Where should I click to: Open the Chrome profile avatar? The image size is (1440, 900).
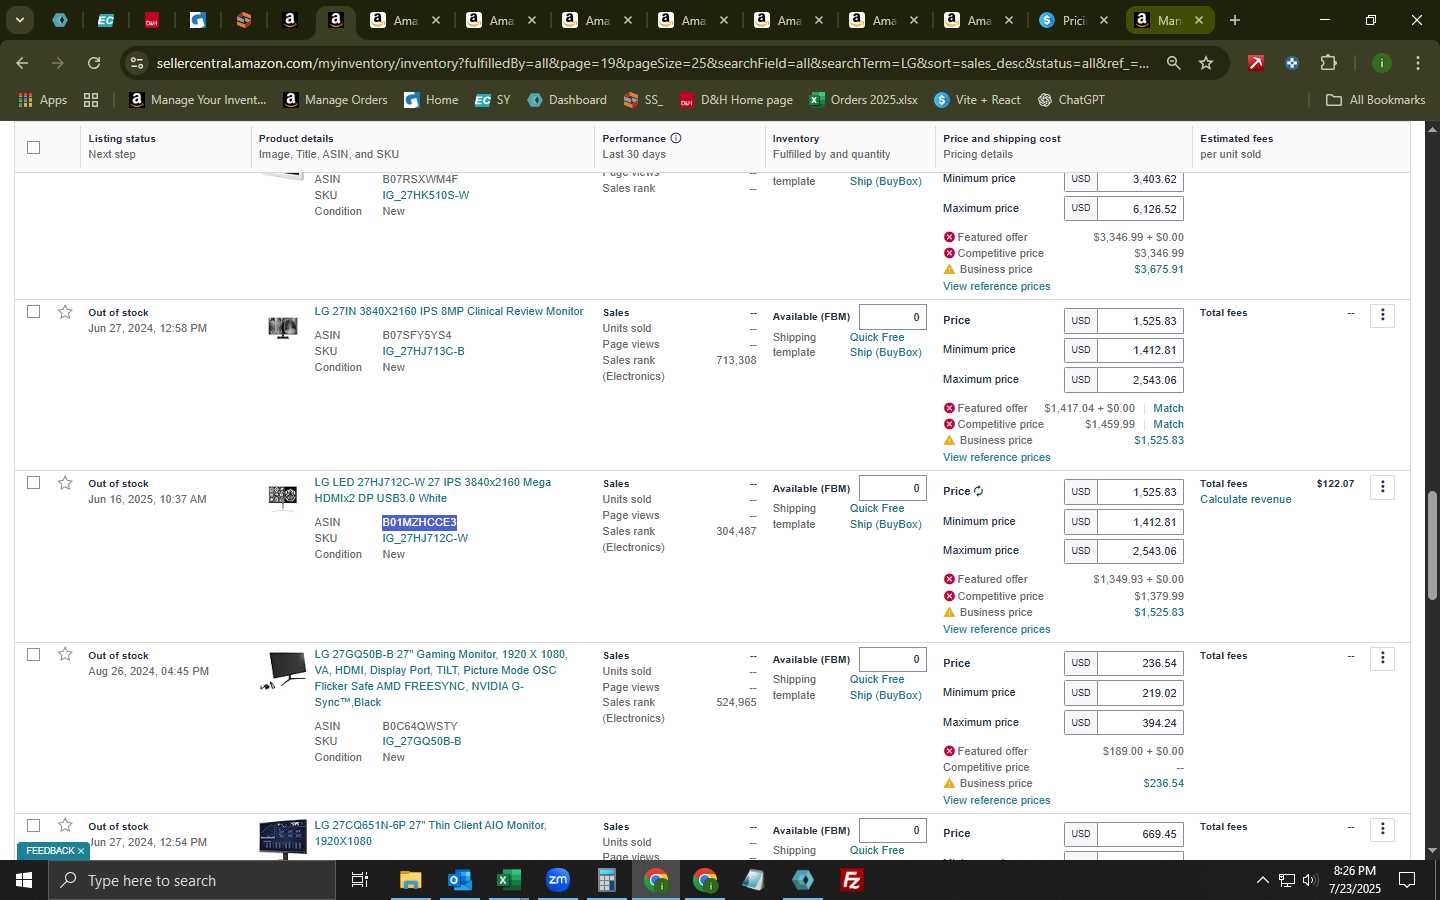click(x=1381, y=63)
